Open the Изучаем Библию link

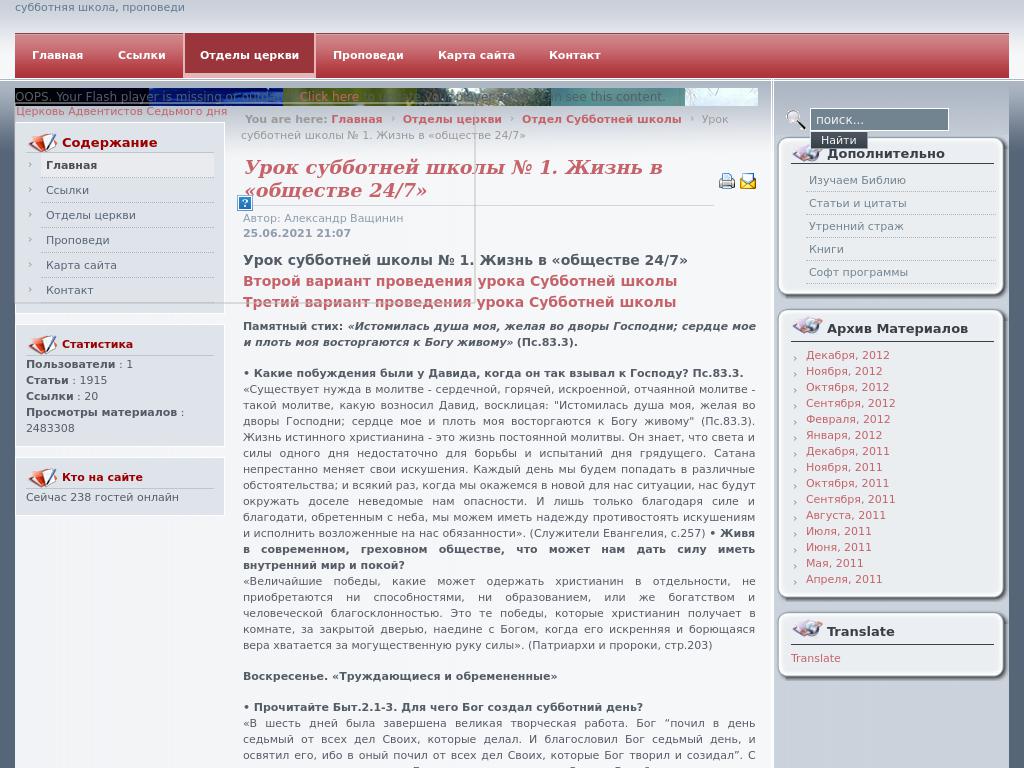coord(858,179)
